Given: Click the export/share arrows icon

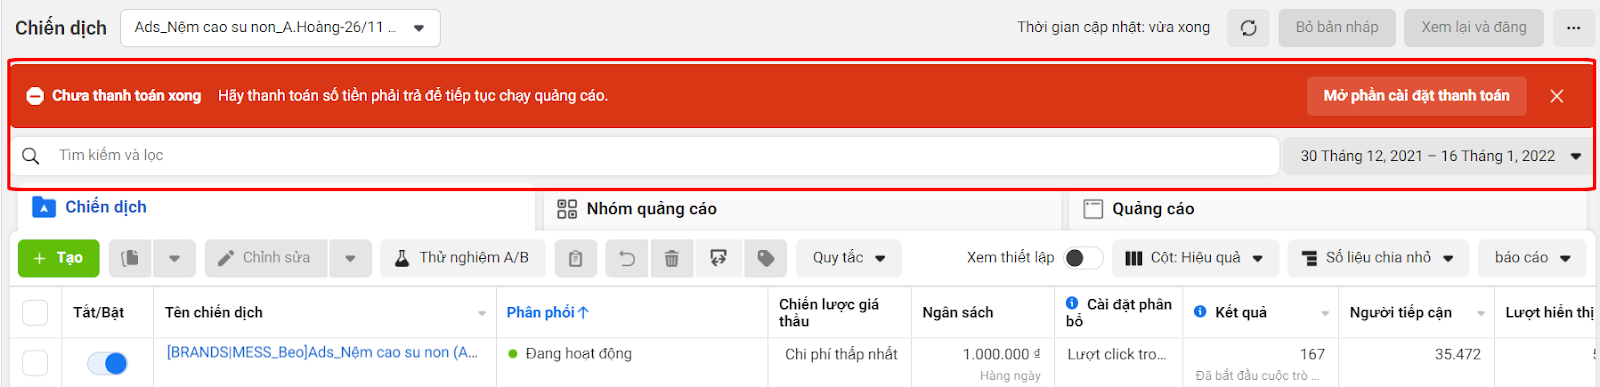Looking at the screenshot, I should pos(718,258).
